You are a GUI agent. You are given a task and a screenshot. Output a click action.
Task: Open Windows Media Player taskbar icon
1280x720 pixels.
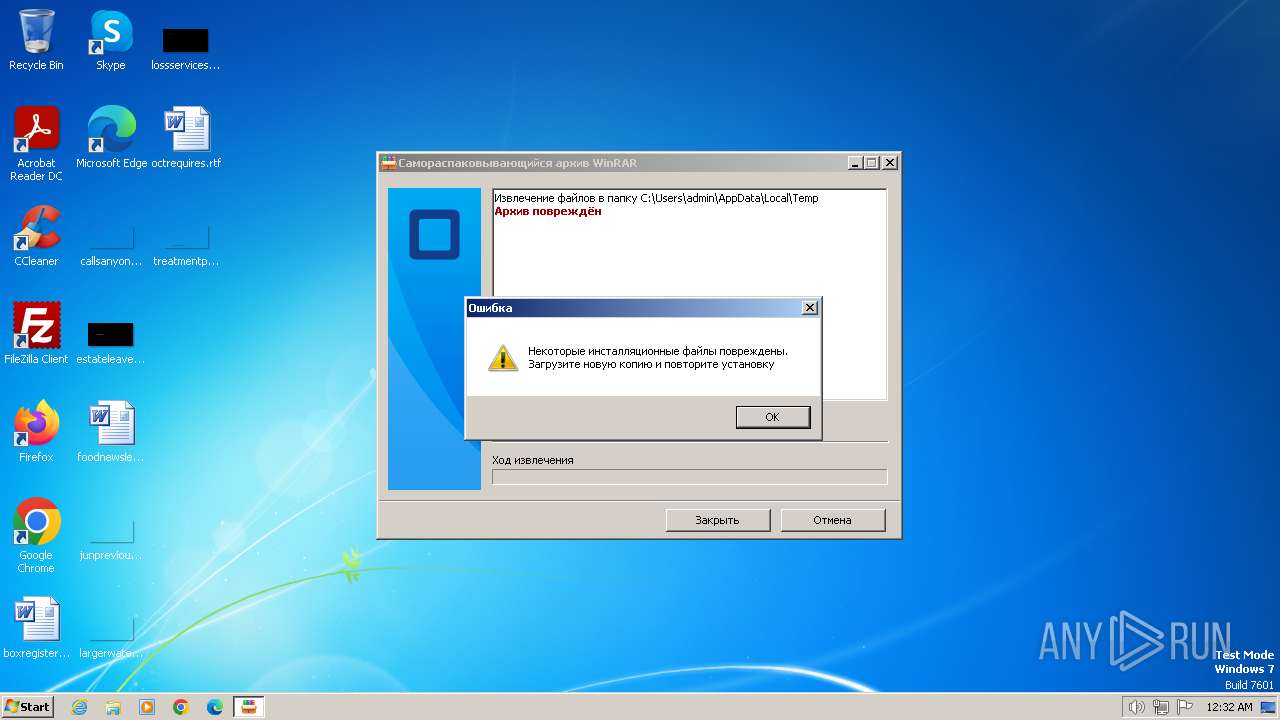pos(147,707)
